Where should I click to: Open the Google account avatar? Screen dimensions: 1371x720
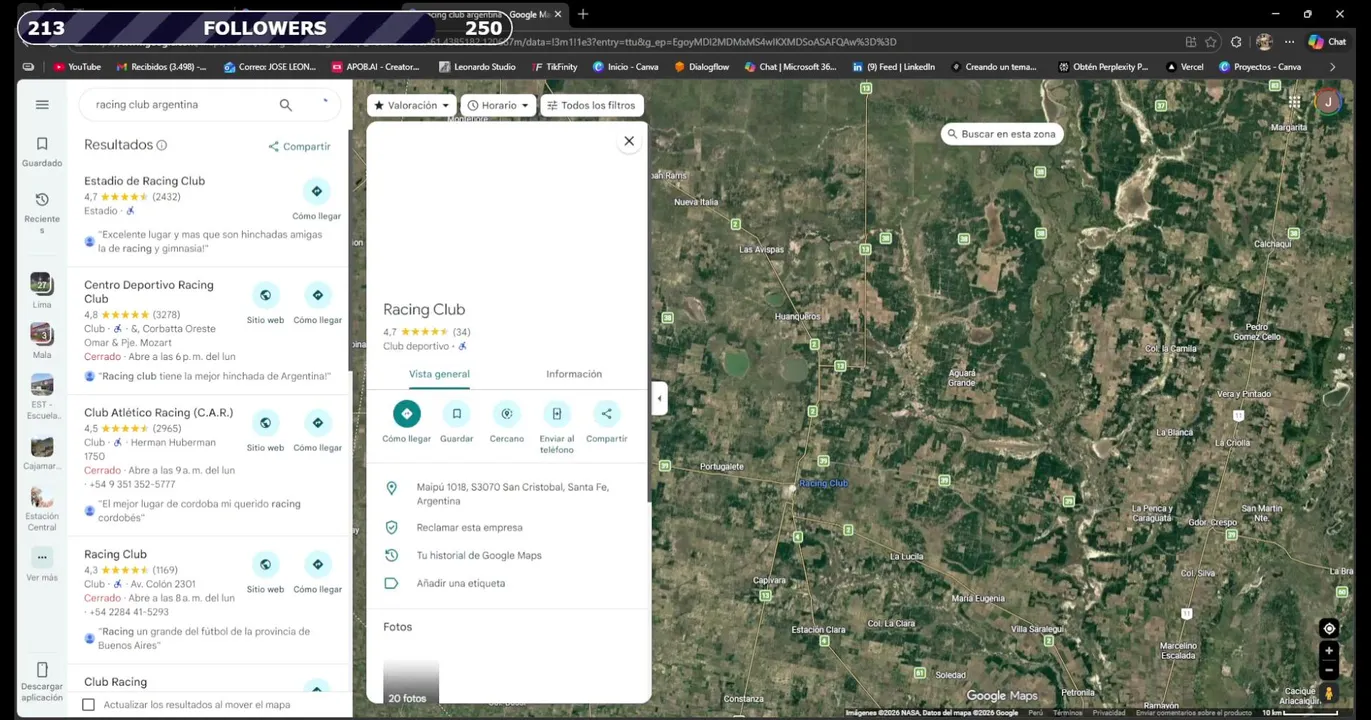pos(1328,102)
